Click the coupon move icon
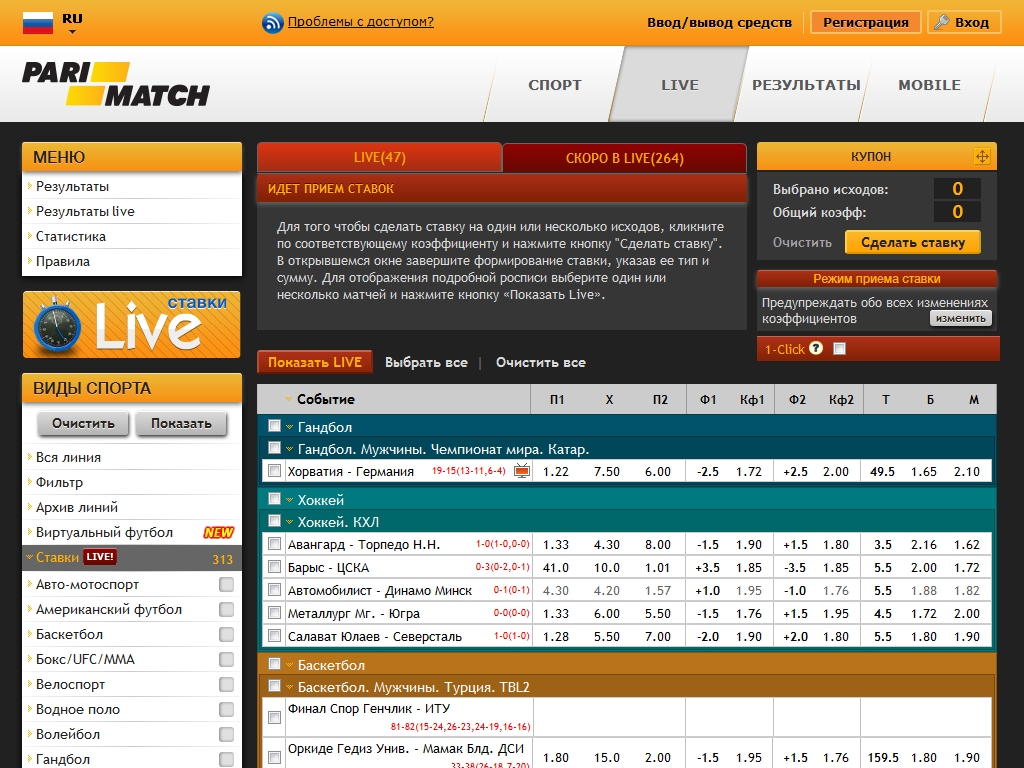Screen dimensions: 1024x768 982,157
